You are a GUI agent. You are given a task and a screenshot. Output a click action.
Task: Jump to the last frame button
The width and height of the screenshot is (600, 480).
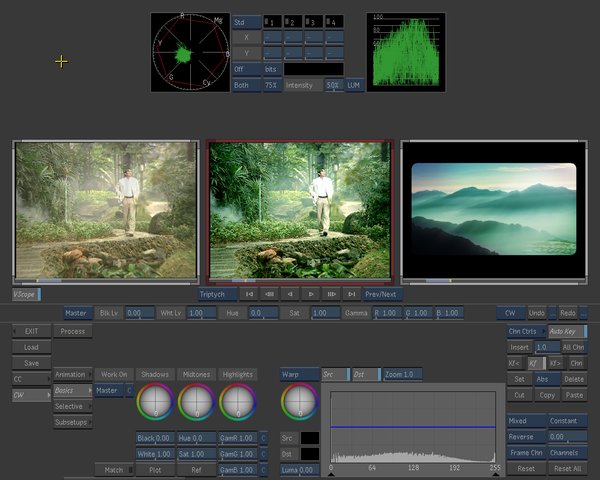(x=351, y=294)
